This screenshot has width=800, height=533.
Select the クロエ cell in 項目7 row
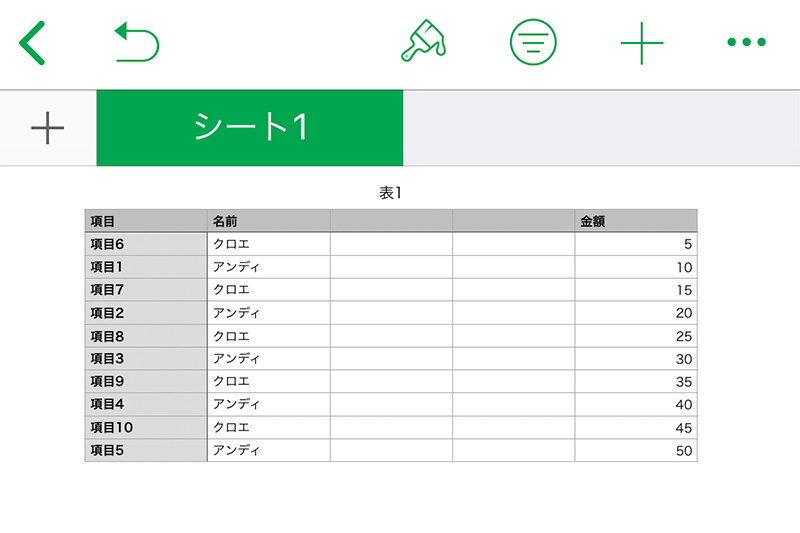coord(269,290)
